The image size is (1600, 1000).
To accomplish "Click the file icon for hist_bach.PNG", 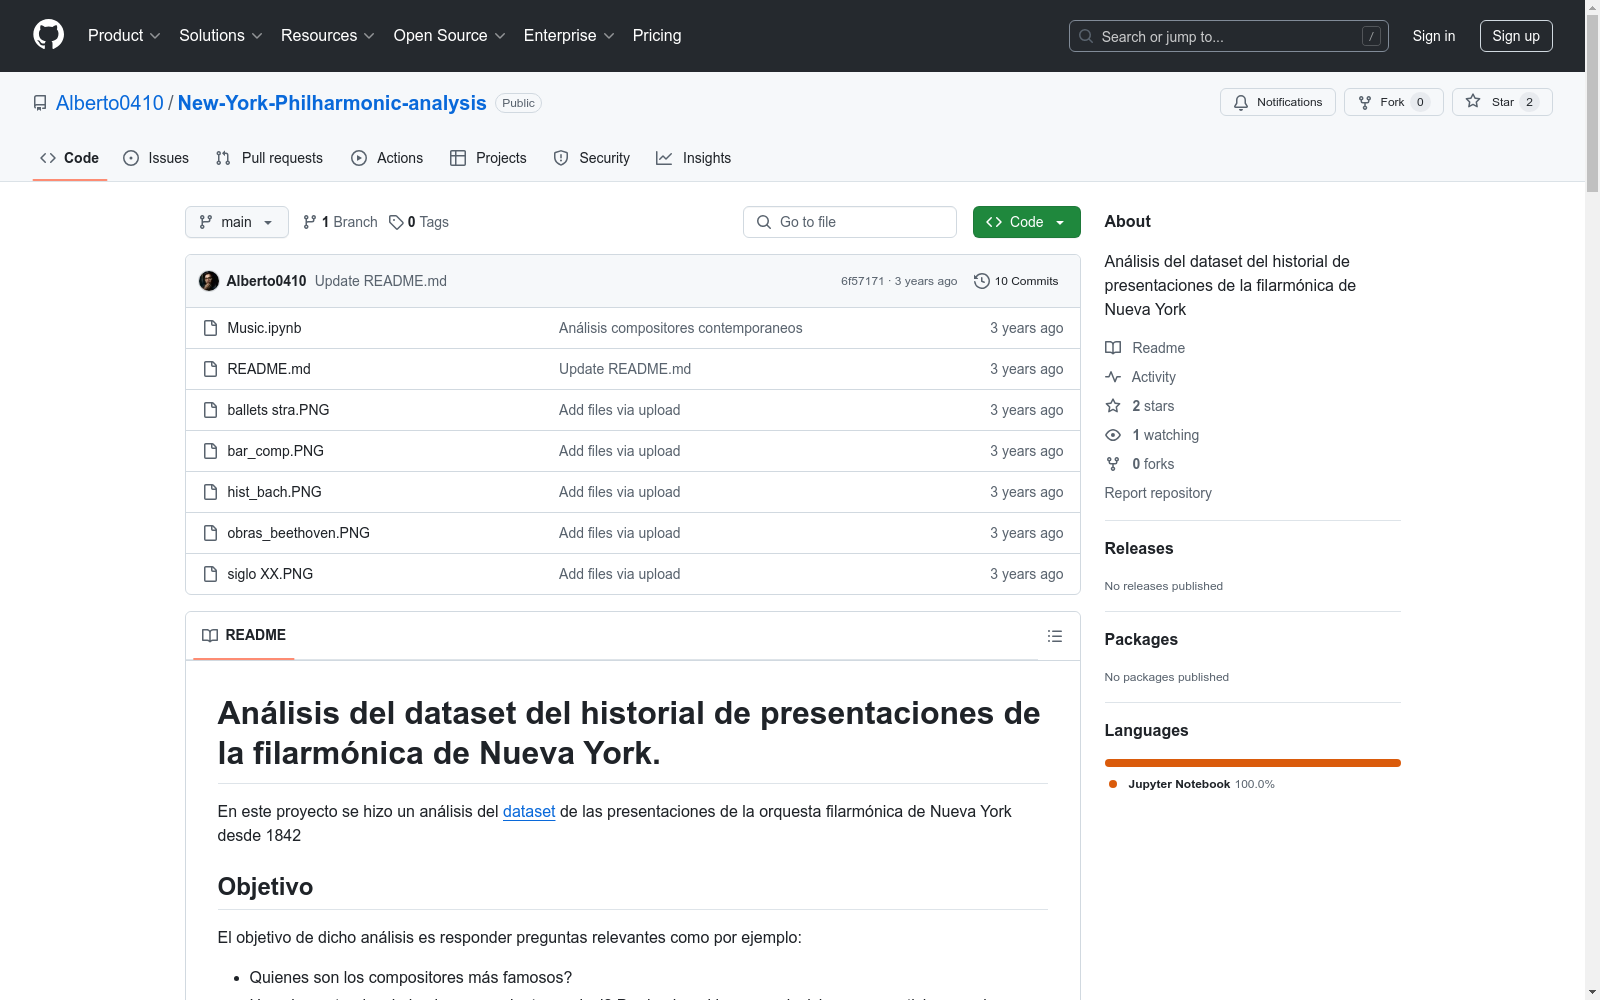I will coord(210,492).
